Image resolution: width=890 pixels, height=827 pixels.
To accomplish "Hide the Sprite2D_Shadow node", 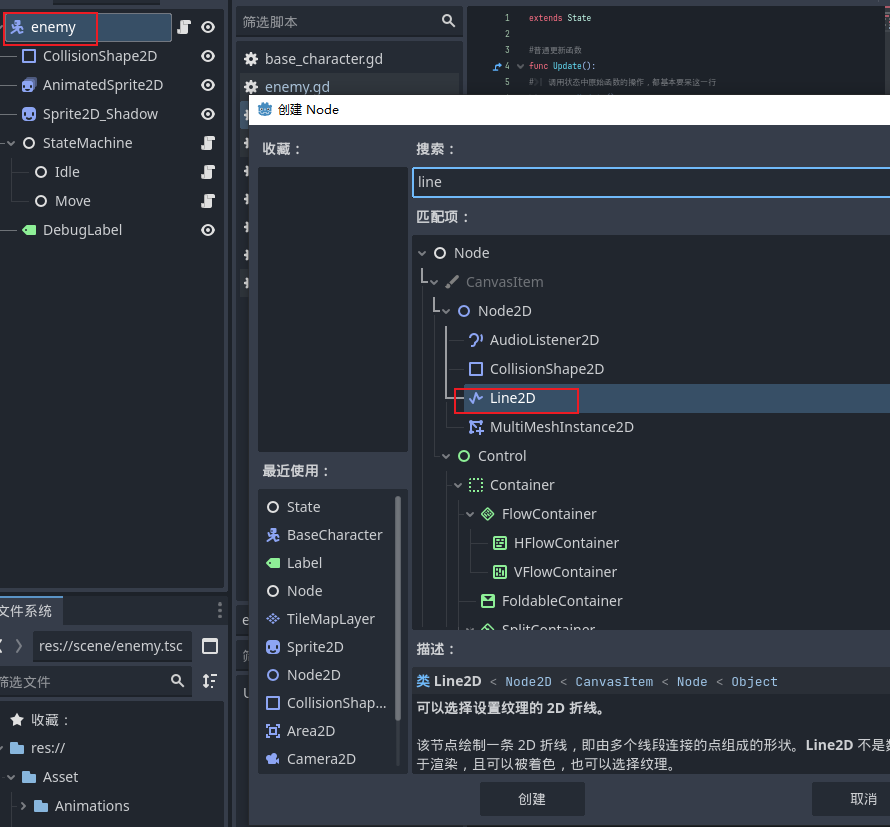I will (208, 114).
